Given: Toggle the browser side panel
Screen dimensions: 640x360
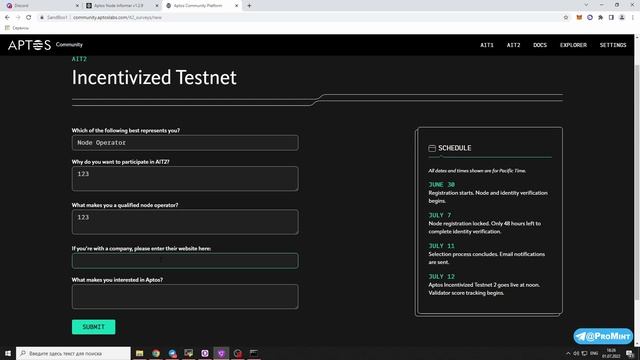Looking at the screenshot, I should pyautogui.click(x=611, y=18).
